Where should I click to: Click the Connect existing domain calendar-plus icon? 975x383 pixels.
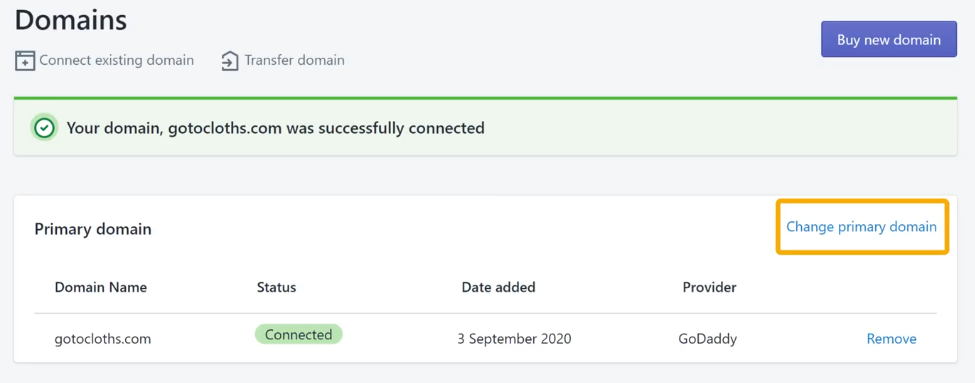pos(25,61)
